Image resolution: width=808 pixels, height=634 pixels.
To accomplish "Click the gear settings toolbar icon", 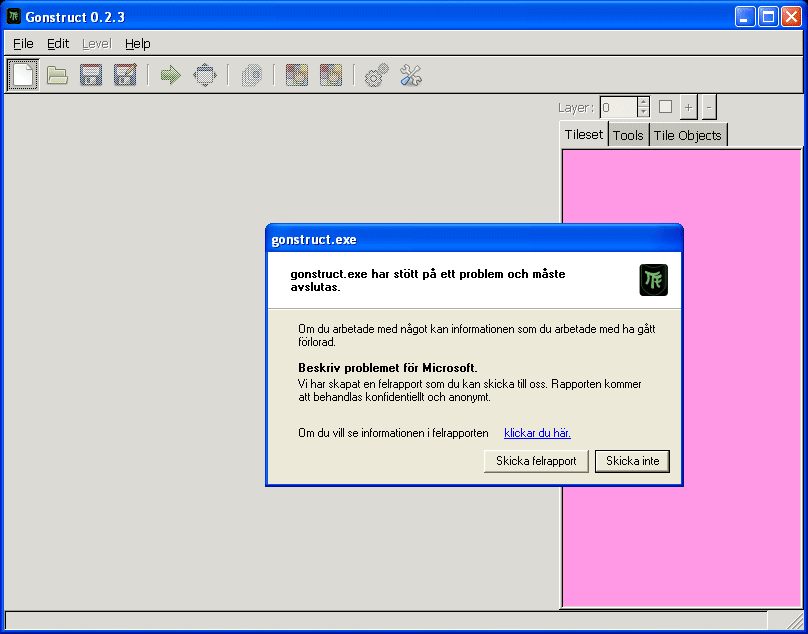I will pyautogui.click(x=376, y=75).
